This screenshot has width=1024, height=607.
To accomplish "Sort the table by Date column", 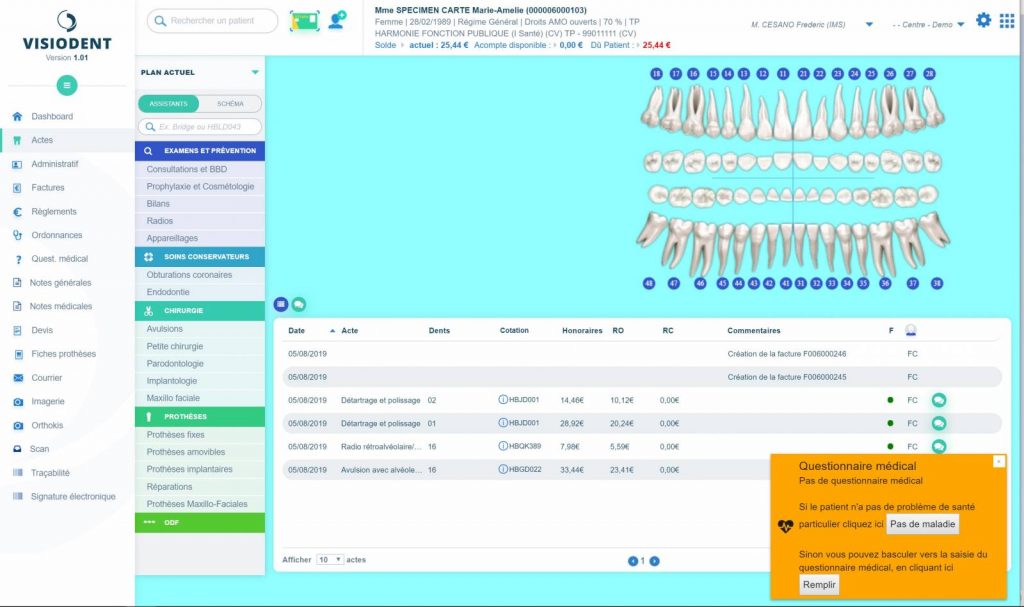I will [x=297, y=331].
